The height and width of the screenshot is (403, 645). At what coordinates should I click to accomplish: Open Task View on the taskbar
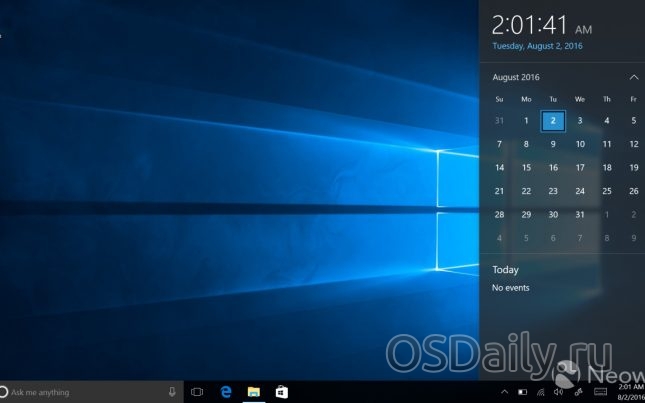tap(197, 392)
